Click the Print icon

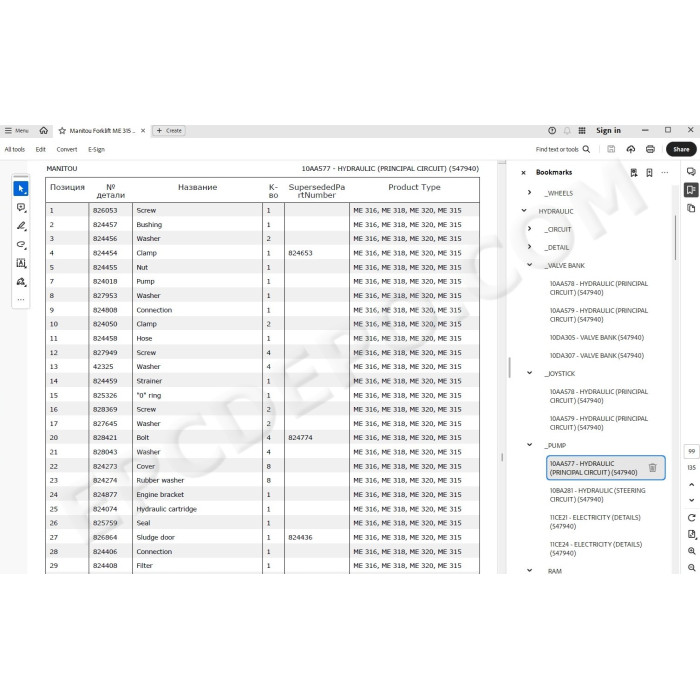point(650,149)
